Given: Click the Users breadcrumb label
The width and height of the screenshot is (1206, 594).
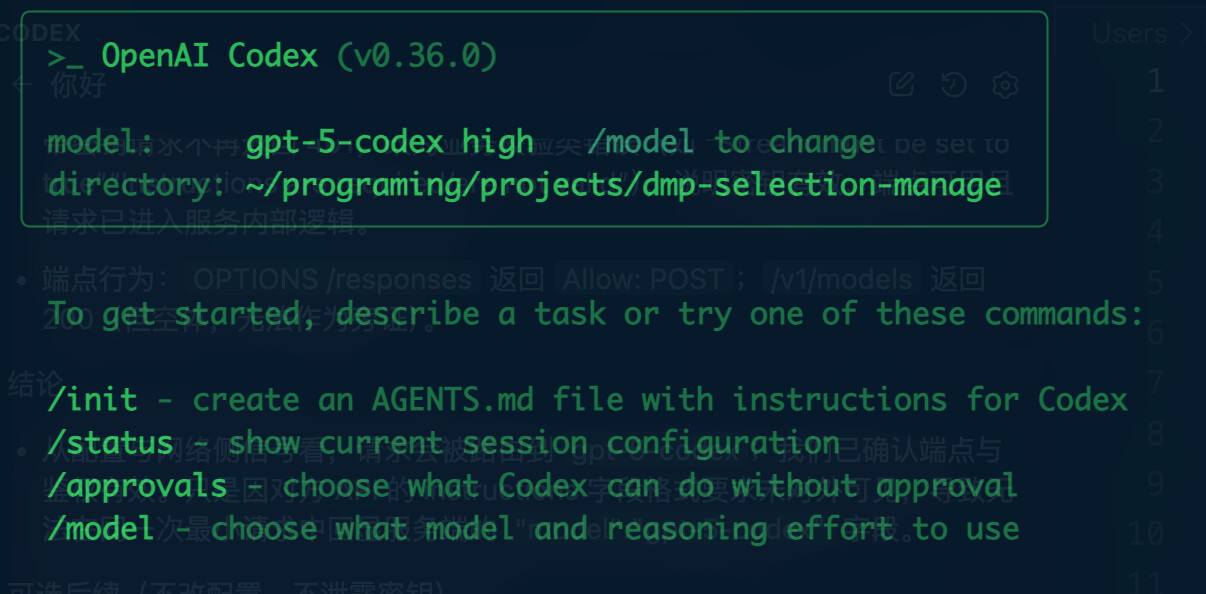Looking at the screenshot, I should tap(1130, 33).
